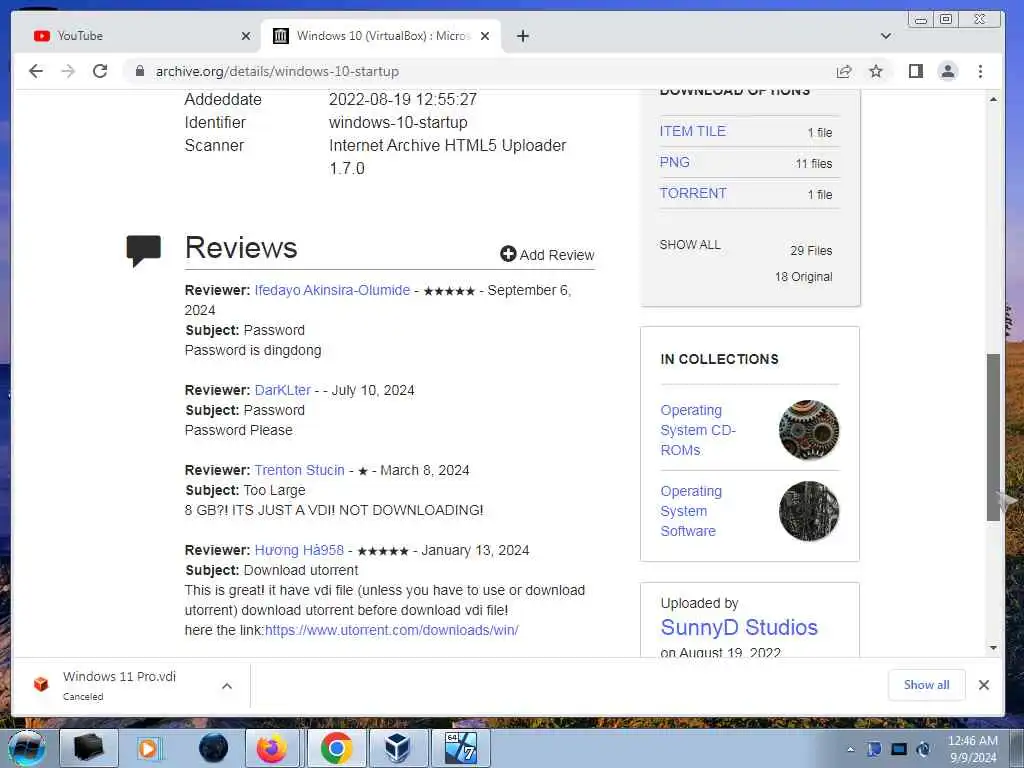Show all downloads
Viewport: 1024px width, 768px height.
pos(926,684)
